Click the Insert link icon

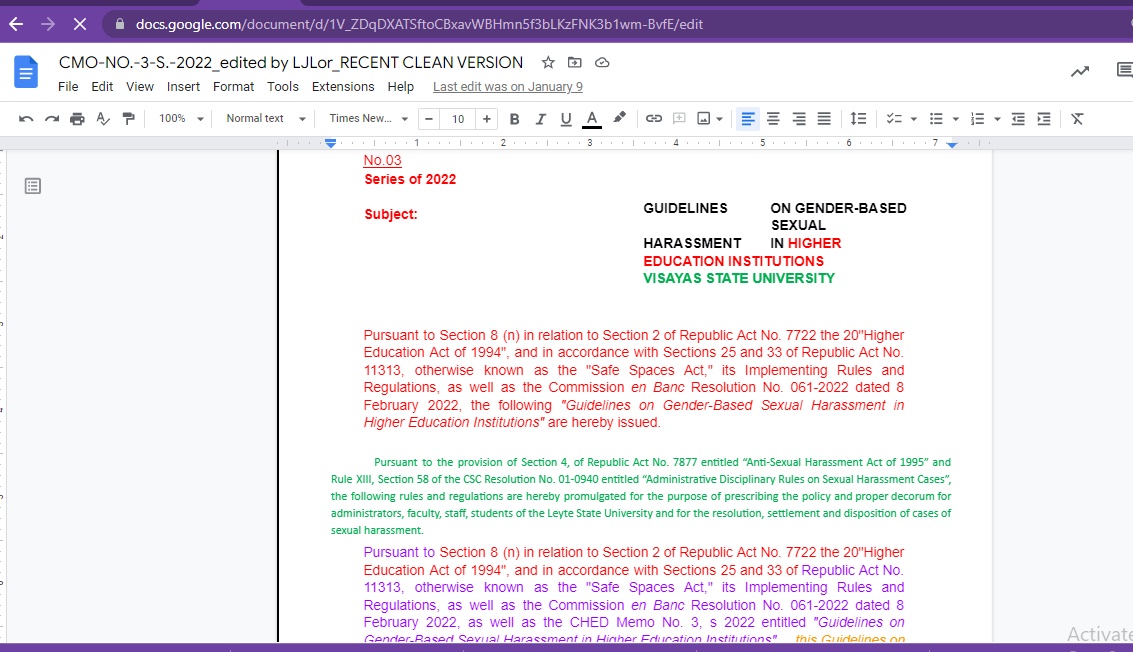coord(654,119)
